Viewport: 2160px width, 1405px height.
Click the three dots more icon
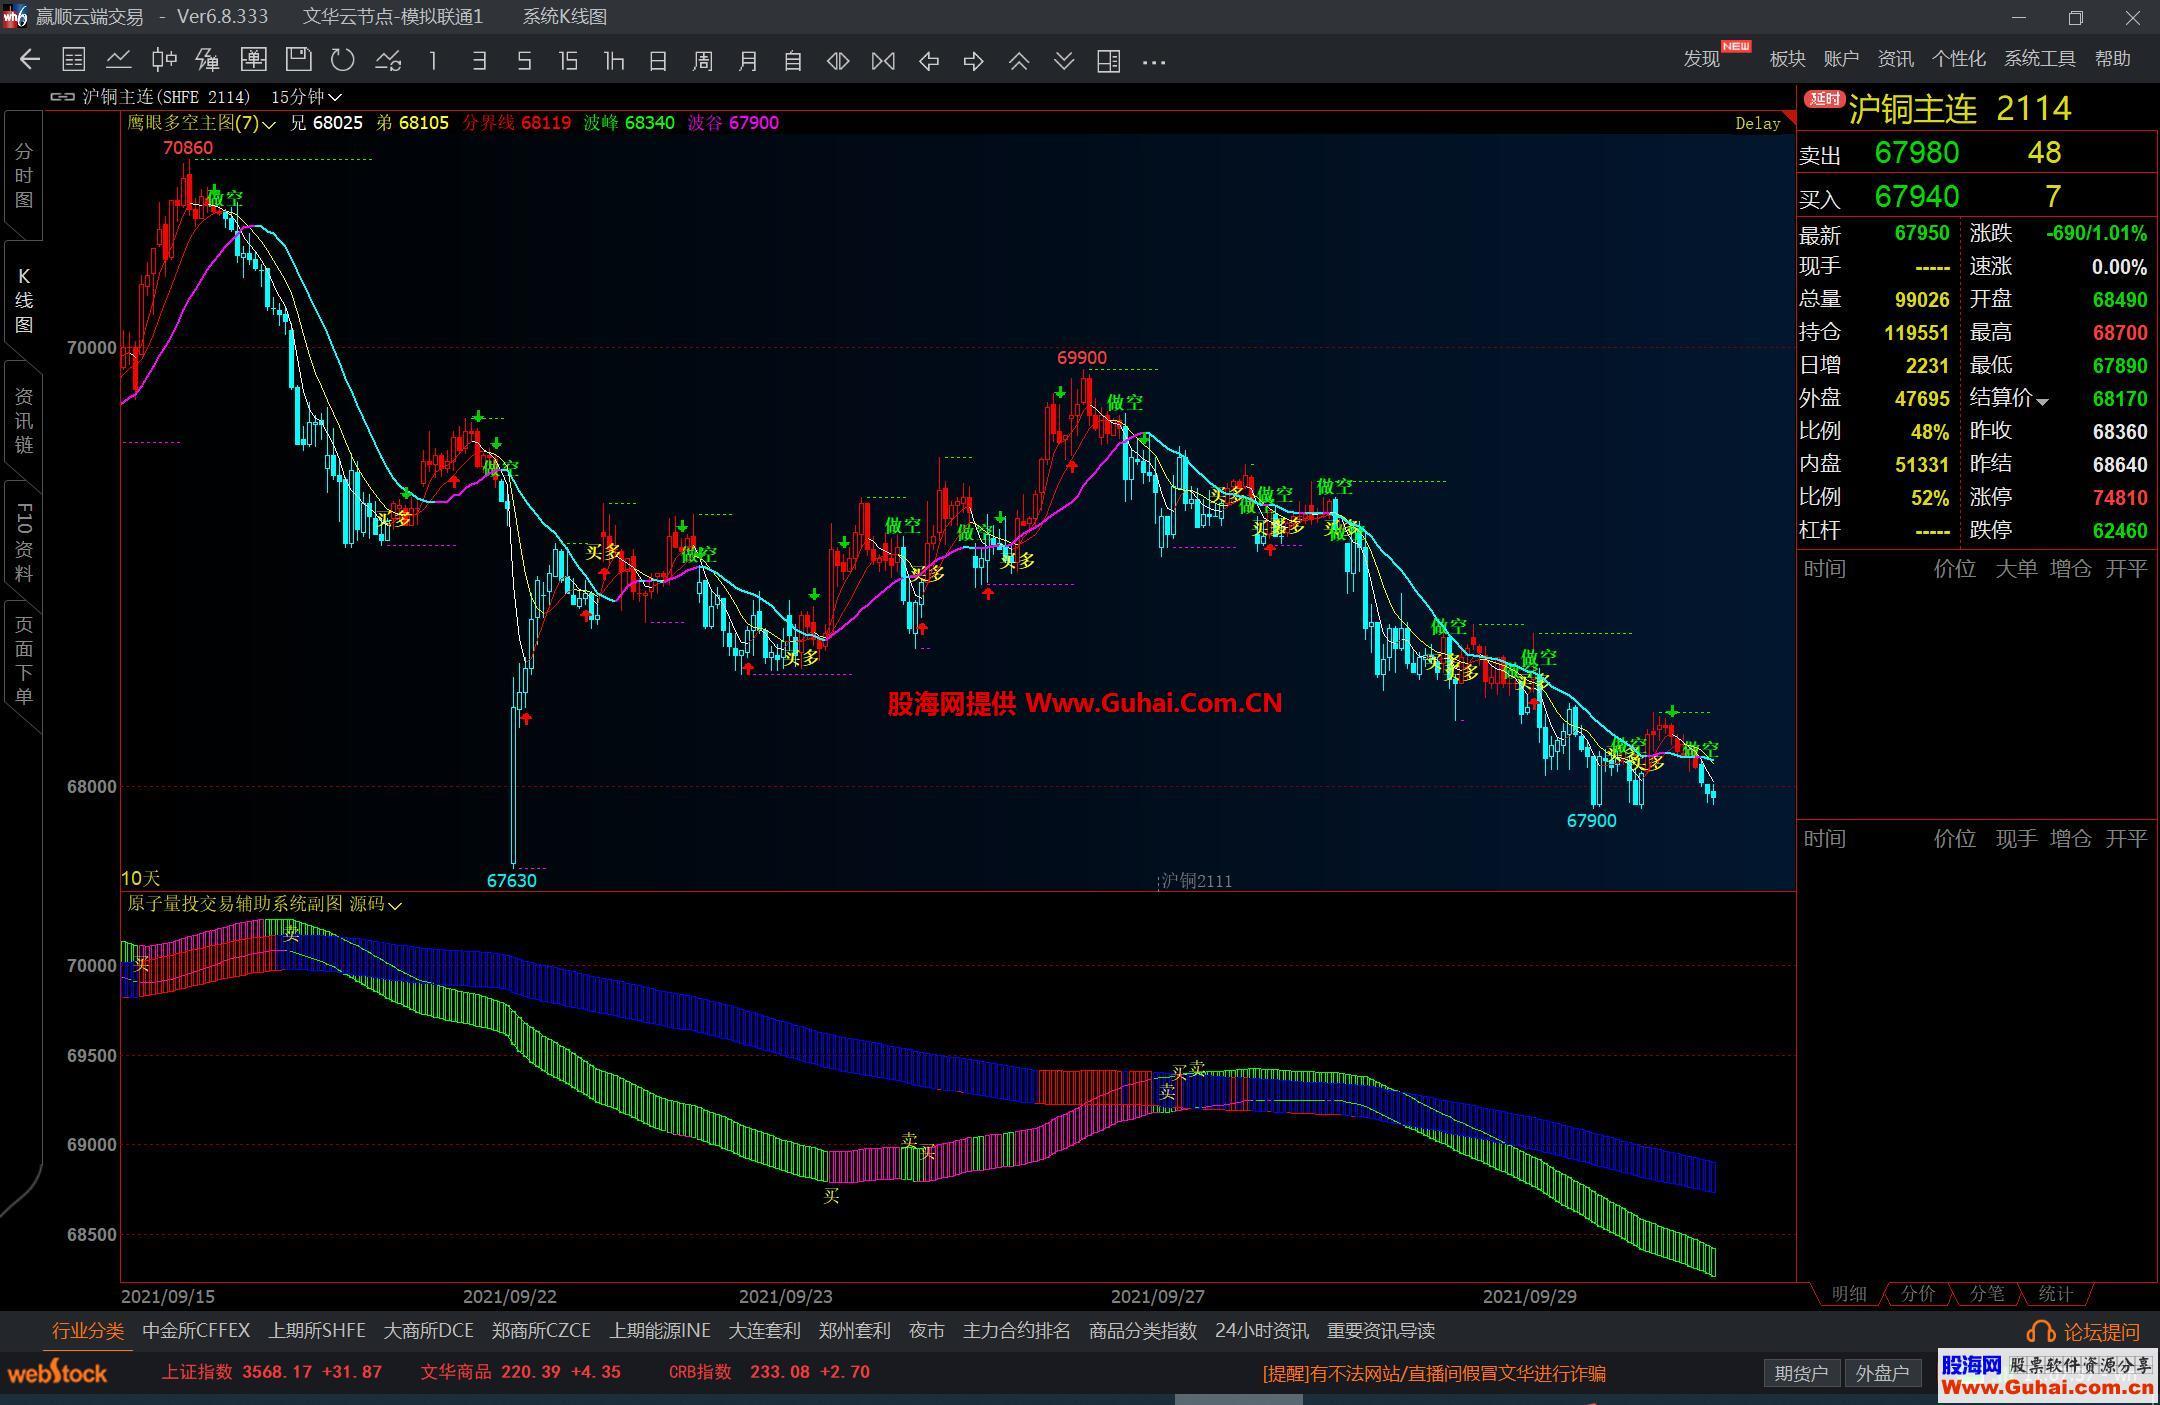tap(1154, 61)
